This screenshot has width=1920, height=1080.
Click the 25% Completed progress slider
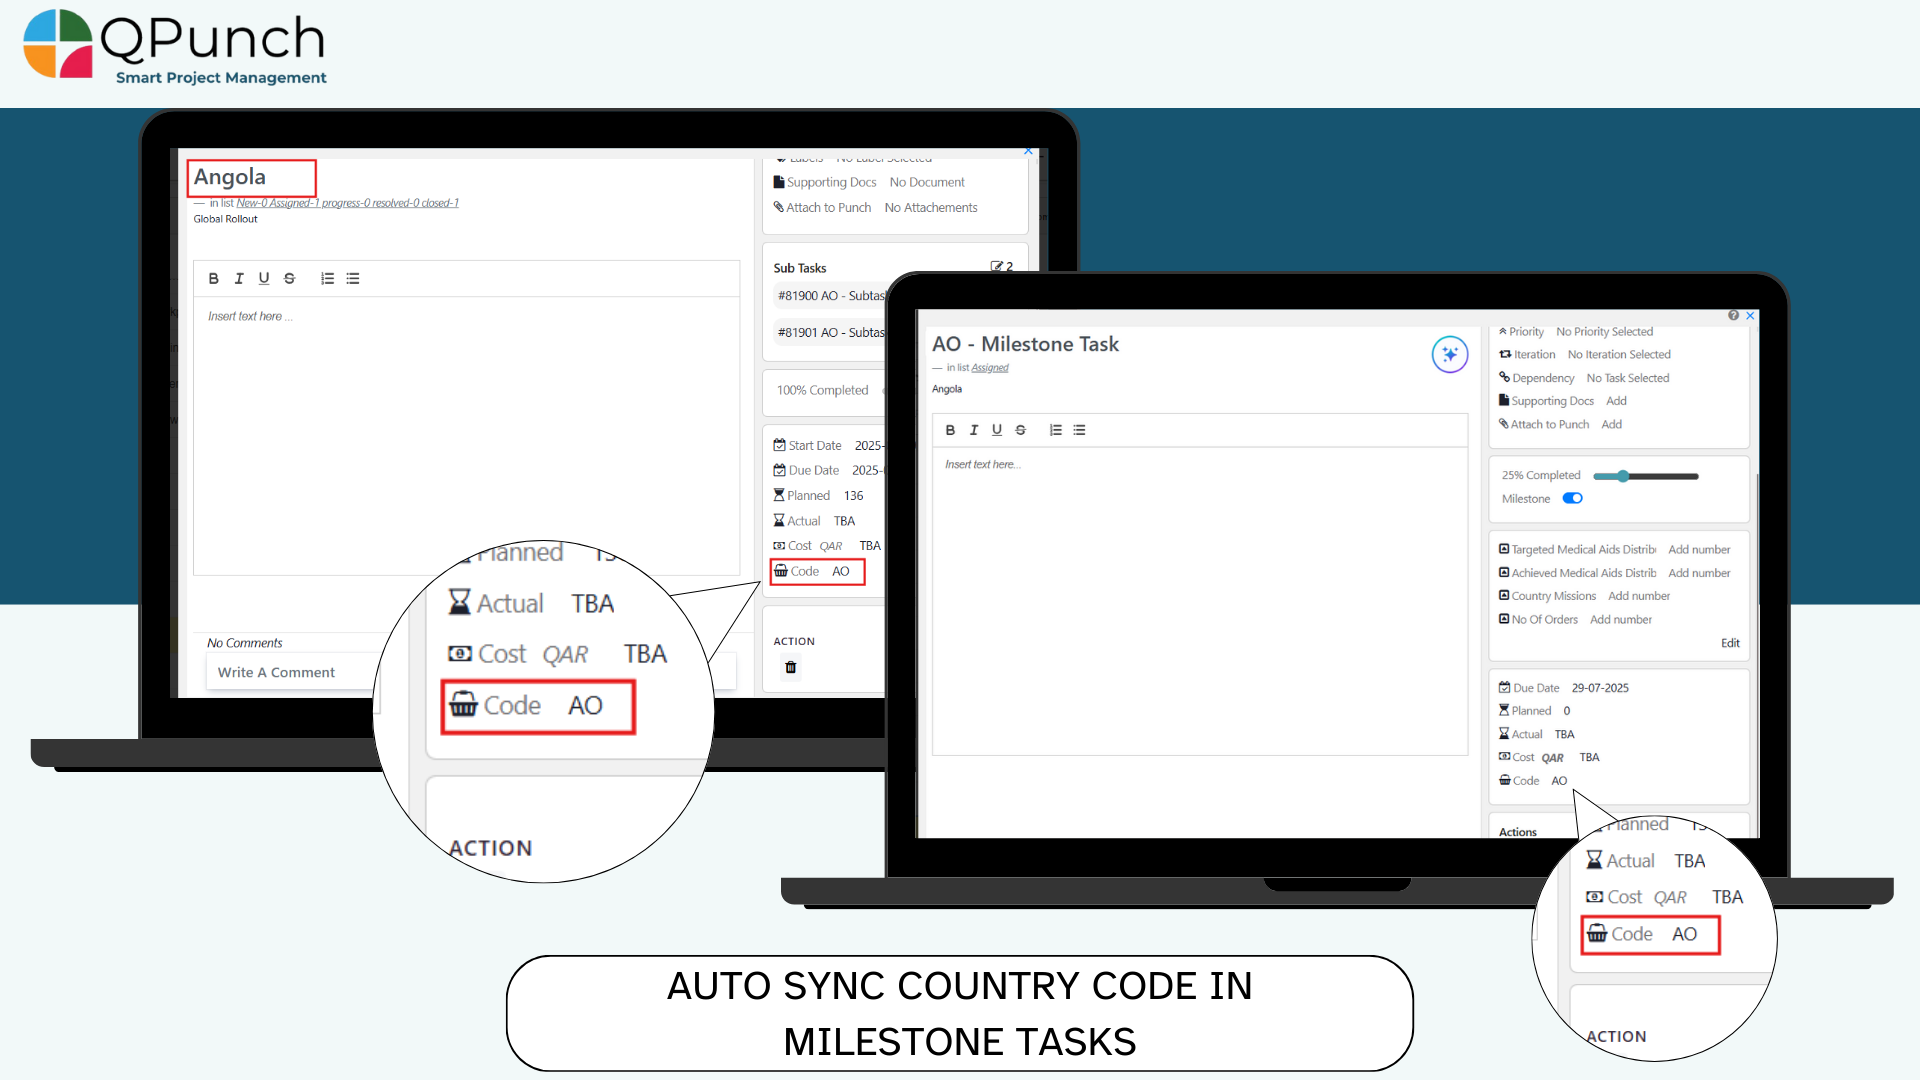(1645, 476)
